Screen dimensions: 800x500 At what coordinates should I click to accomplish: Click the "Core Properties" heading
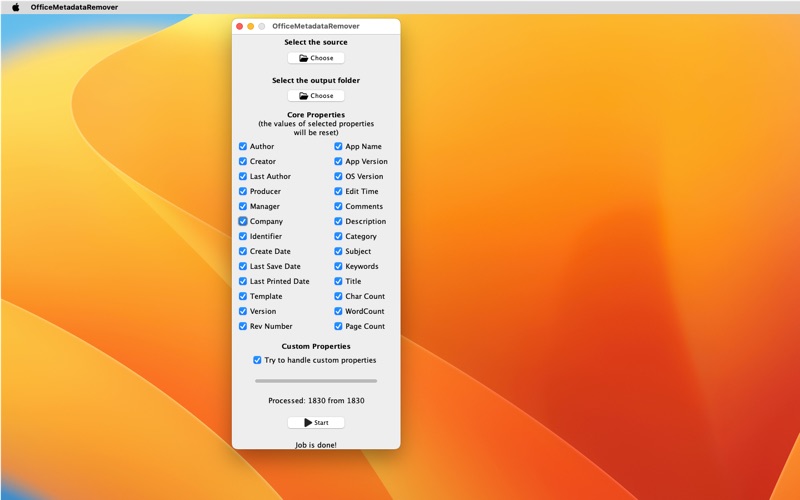point(316,115)
